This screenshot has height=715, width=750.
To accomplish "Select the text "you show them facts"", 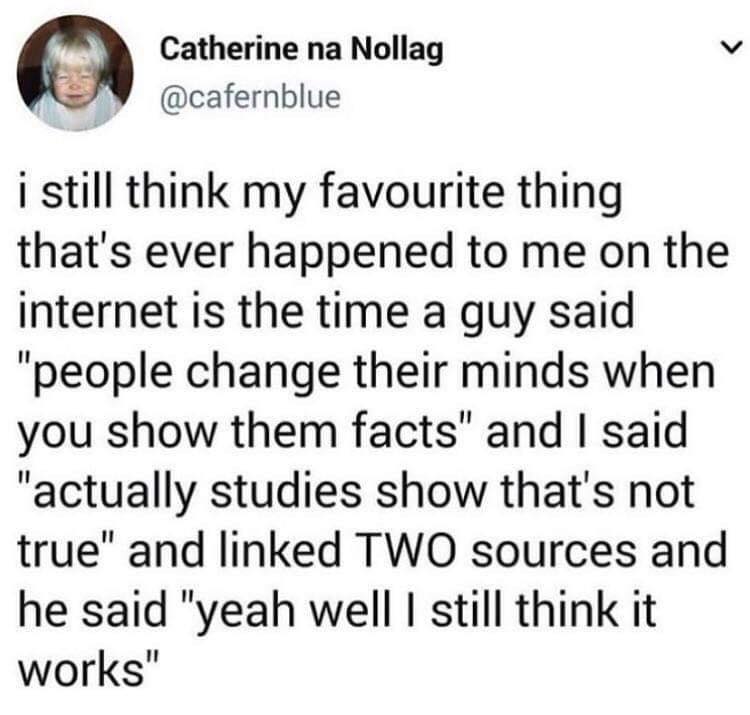I will 229,433.
